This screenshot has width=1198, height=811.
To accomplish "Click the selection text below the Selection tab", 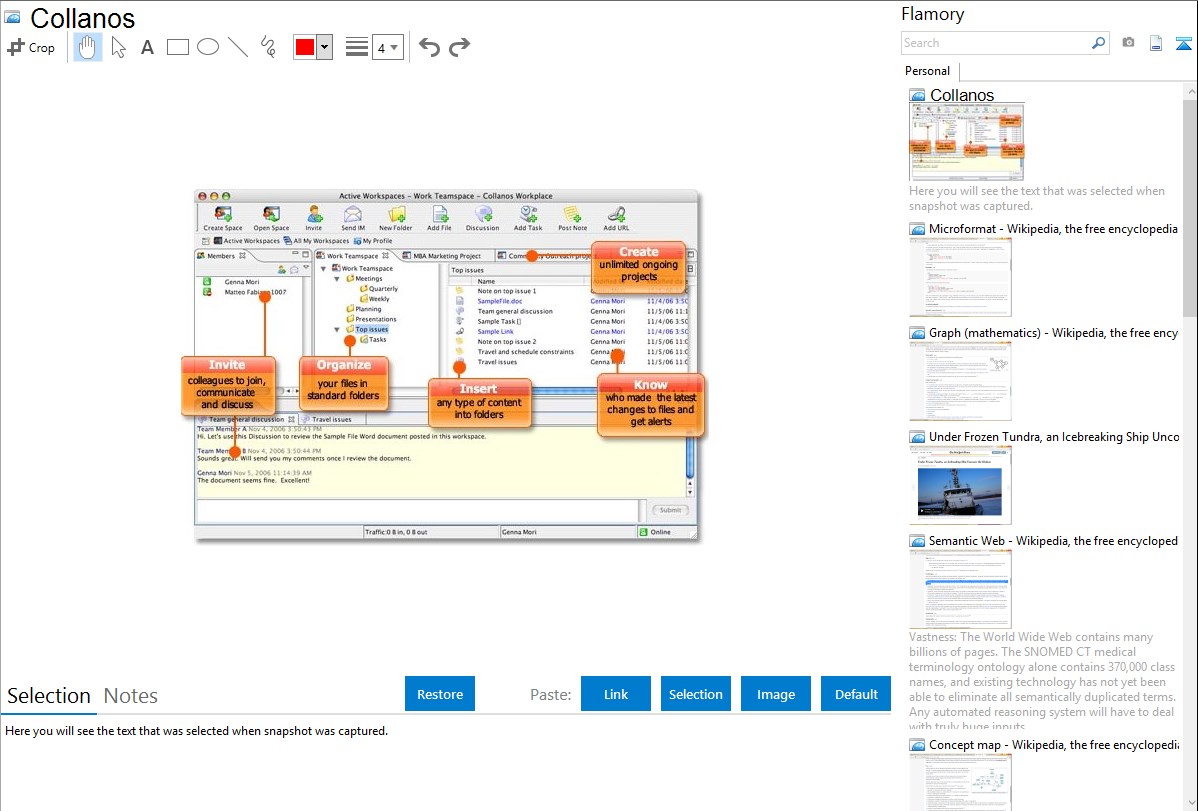I will tap(196, 731).
